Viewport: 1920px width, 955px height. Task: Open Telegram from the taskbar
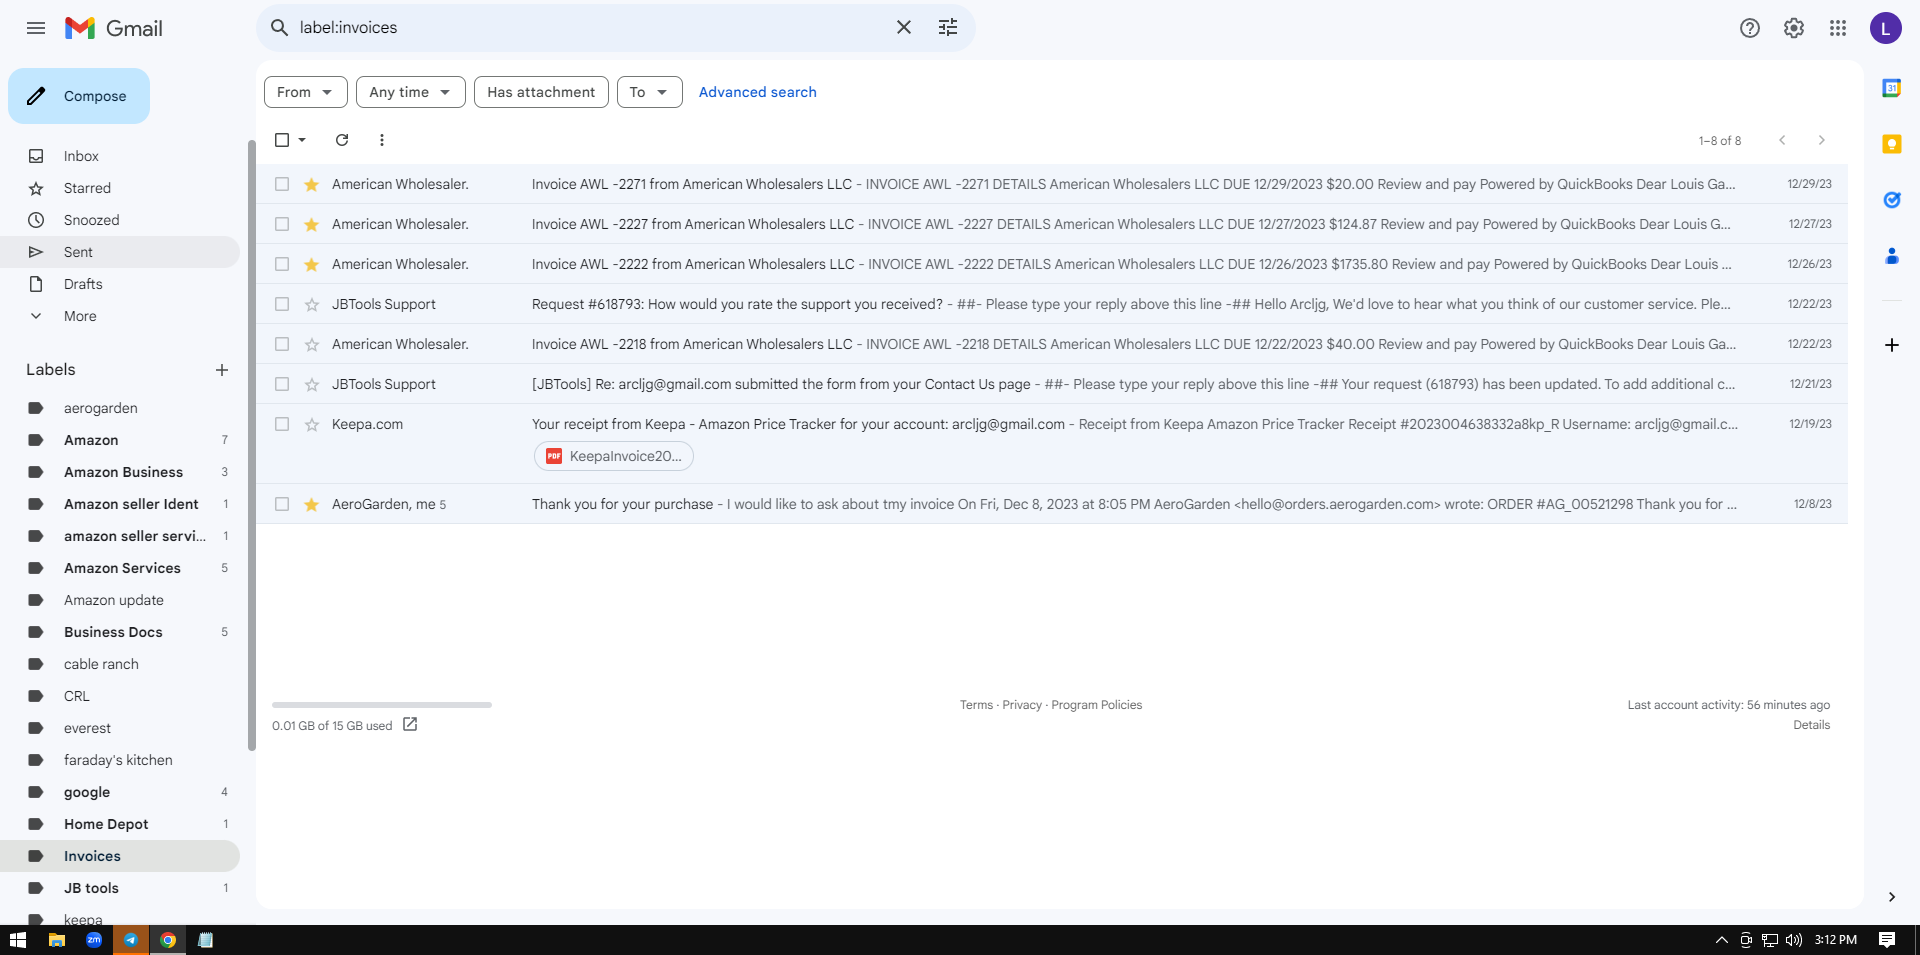pyautogui.click(x=131, y=940)
